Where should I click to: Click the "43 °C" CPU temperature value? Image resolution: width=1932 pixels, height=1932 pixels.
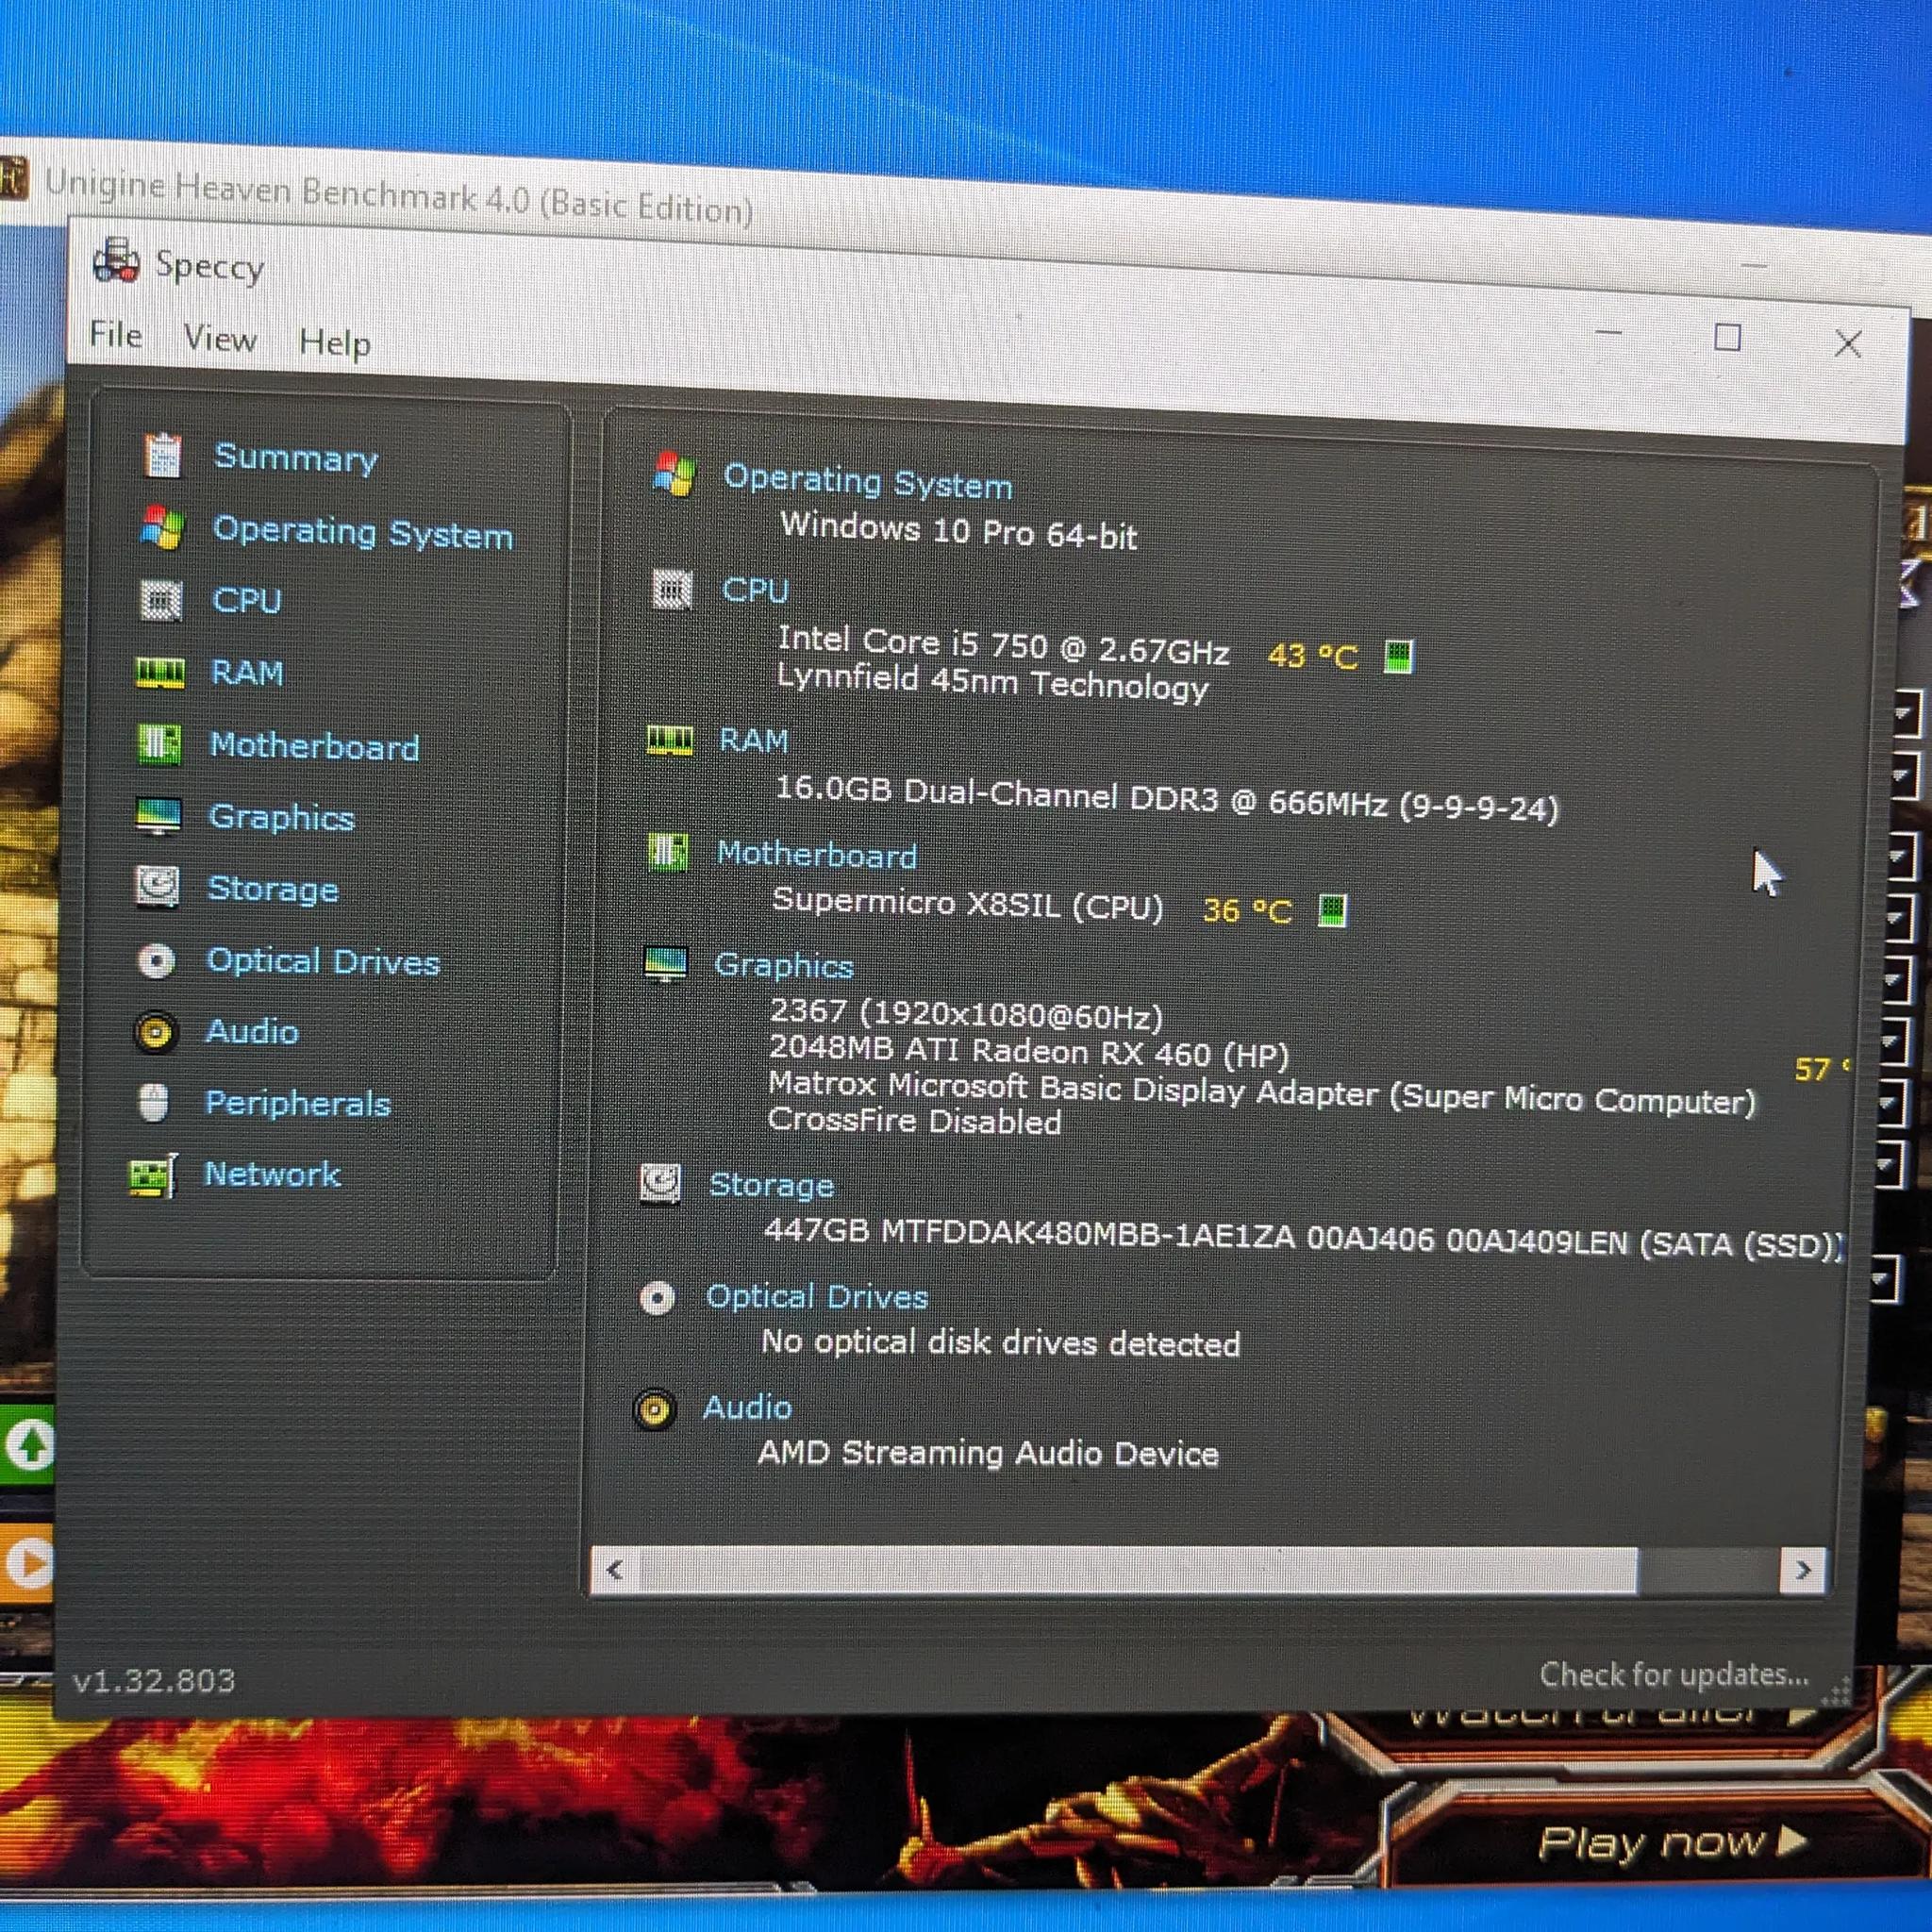coord(1313,656)
